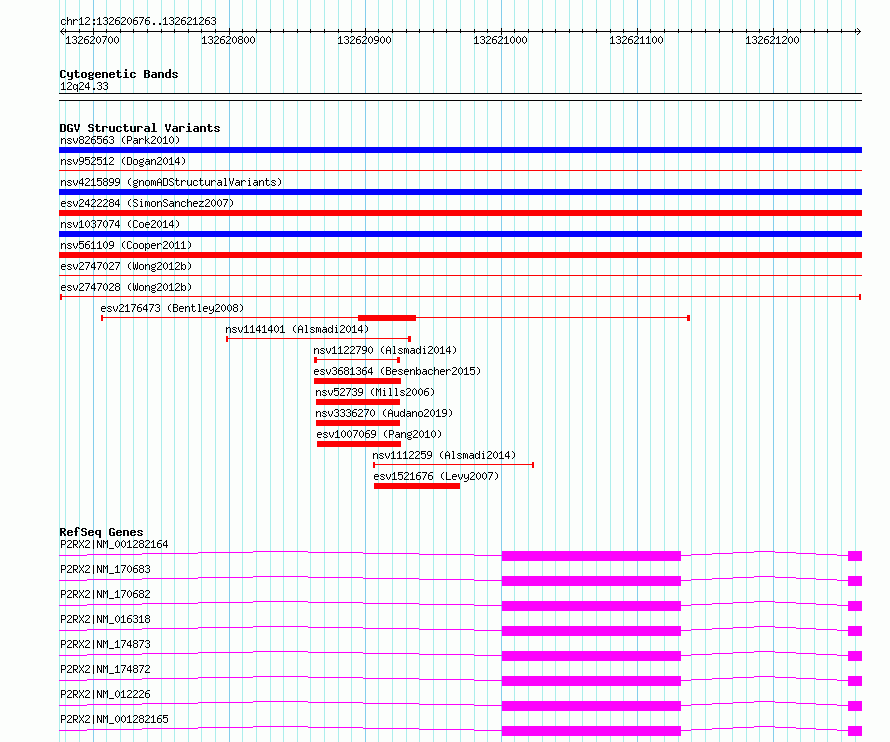This screenshot has height=742, width=890.
Task: Open transcript P2RX2|NM_174872 label
Action: coord(105,669)
